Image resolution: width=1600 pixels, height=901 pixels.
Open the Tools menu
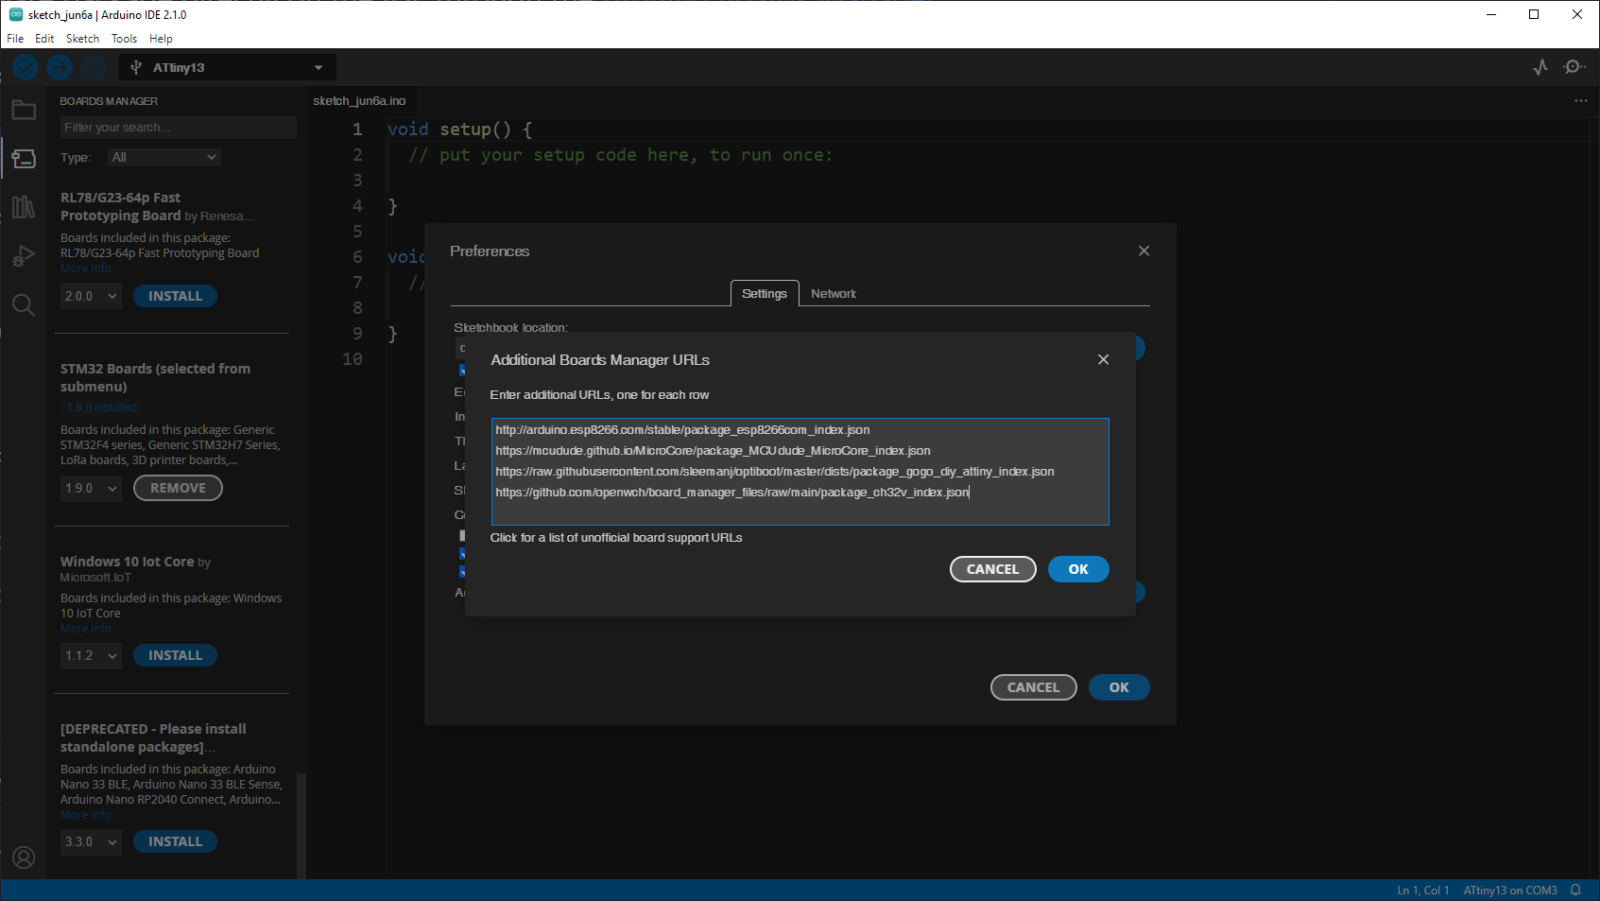pos(124,38)
